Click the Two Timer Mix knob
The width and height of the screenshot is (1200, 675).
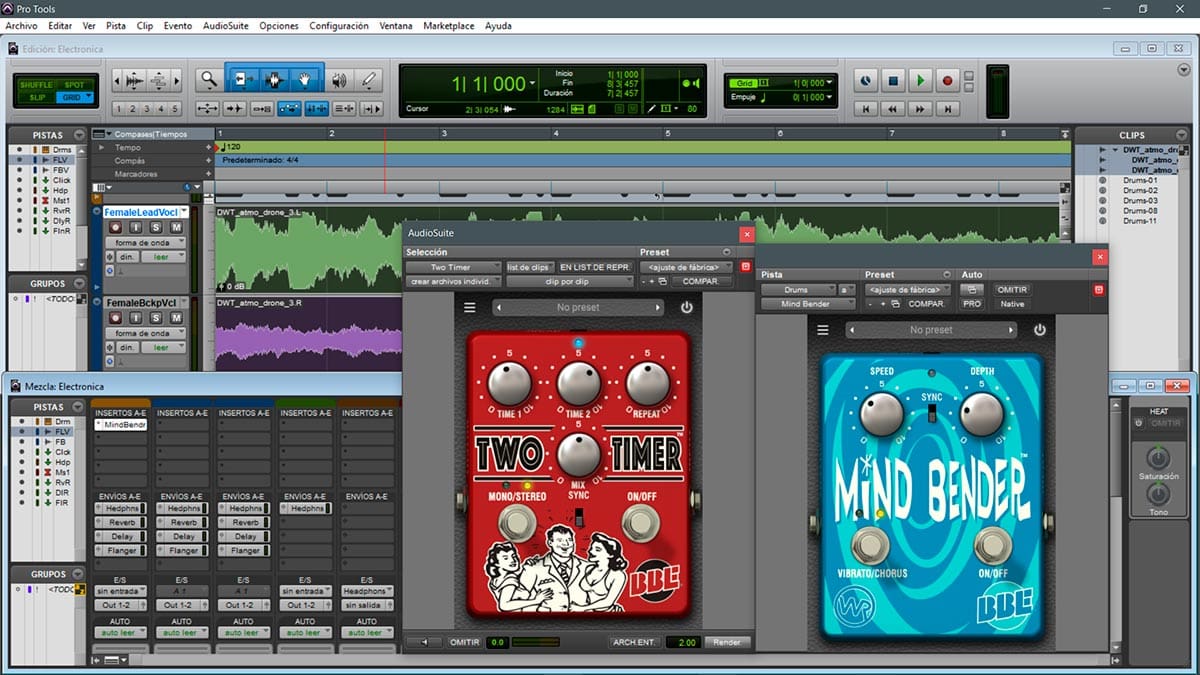click(578, 455)
